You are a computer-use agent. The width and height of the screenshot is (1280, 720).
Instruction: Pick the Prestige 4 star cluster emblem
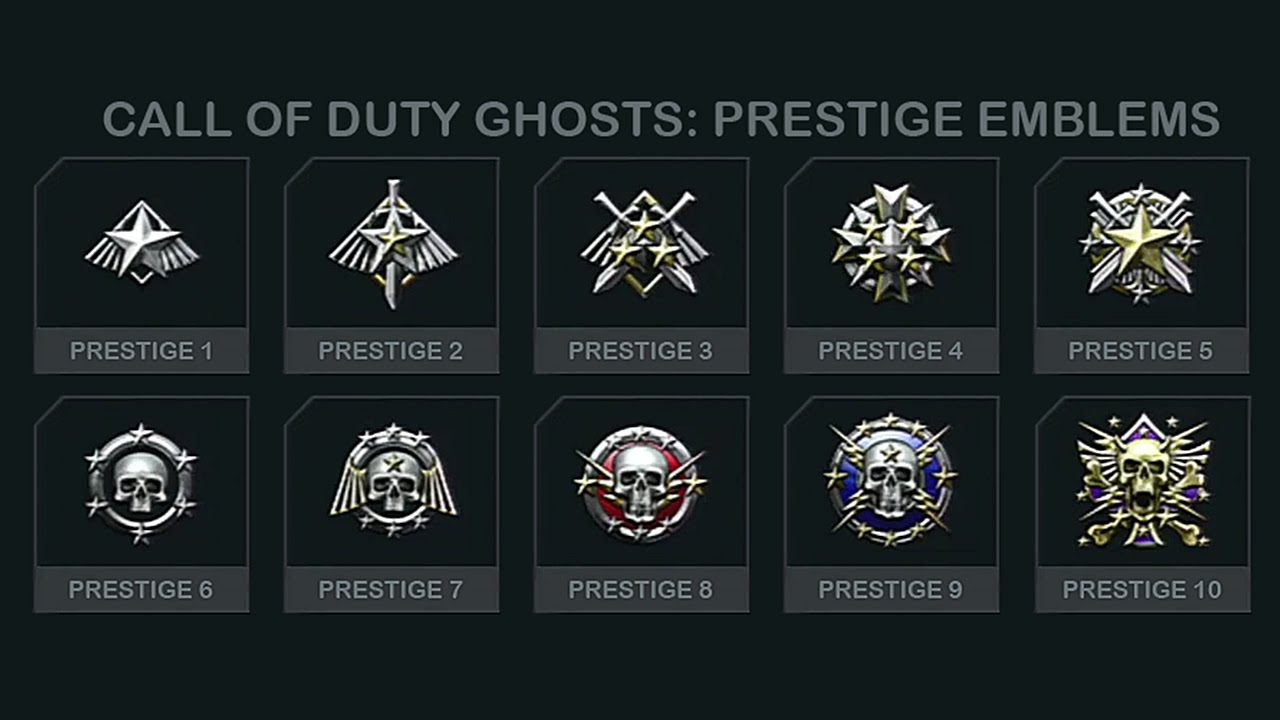(891, 243)
